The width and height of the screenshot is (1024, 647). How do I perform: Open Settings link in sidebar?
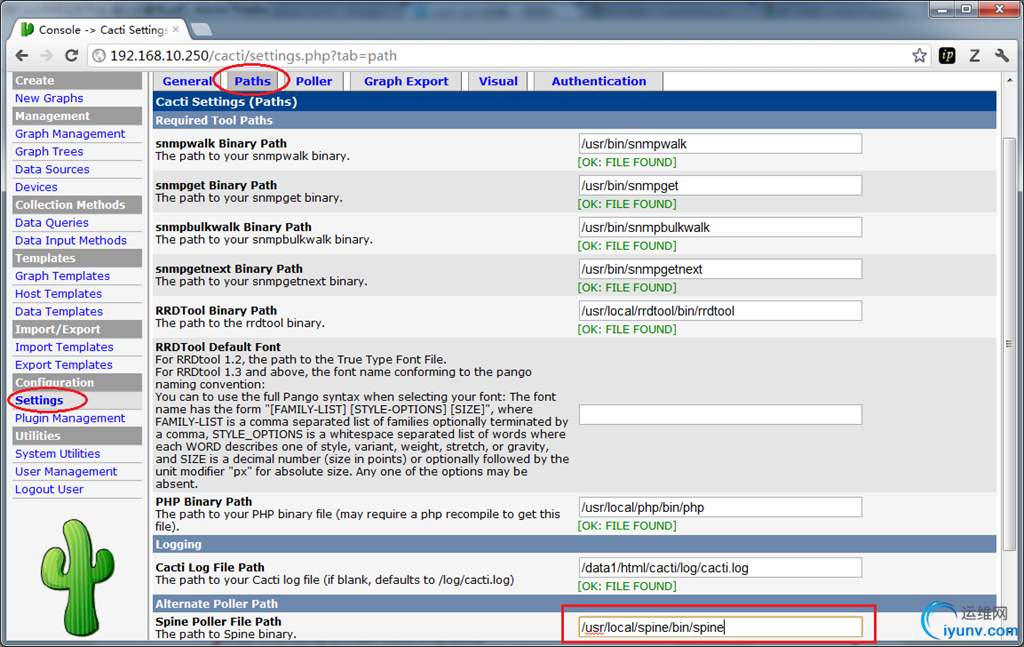click(39, 400)
